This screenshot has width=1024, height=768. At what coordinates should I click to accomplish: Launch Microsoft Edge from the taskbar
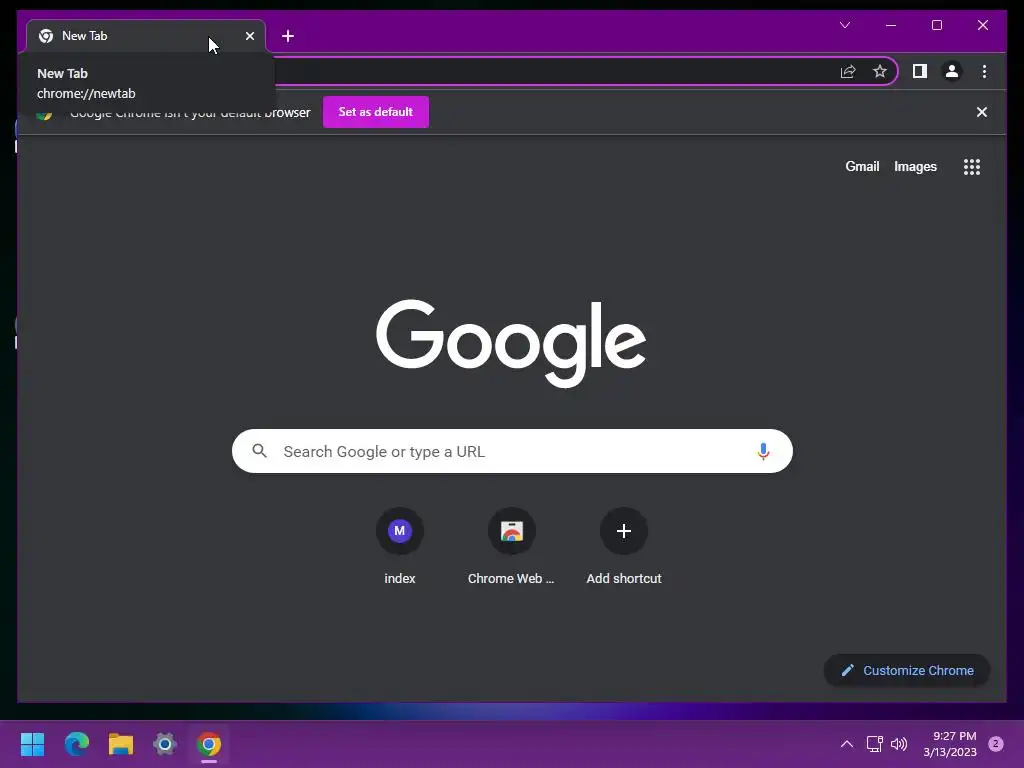(77, 744)
